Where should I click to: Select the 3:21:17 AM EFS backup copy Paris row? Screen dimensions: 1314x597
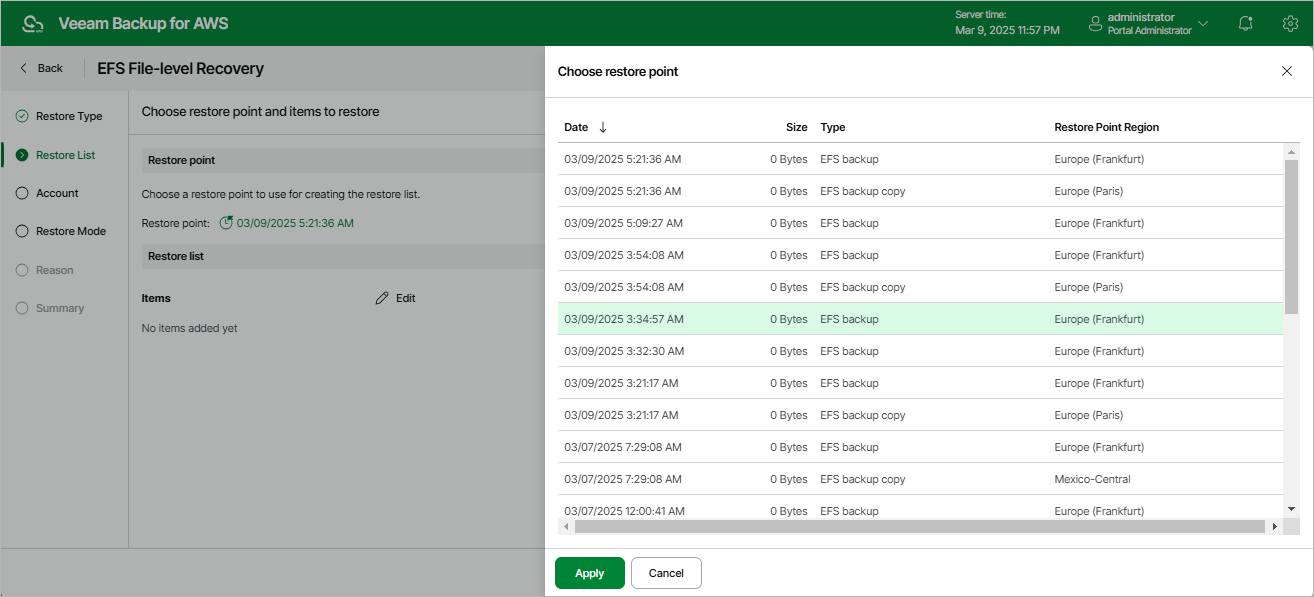(920, 415)
